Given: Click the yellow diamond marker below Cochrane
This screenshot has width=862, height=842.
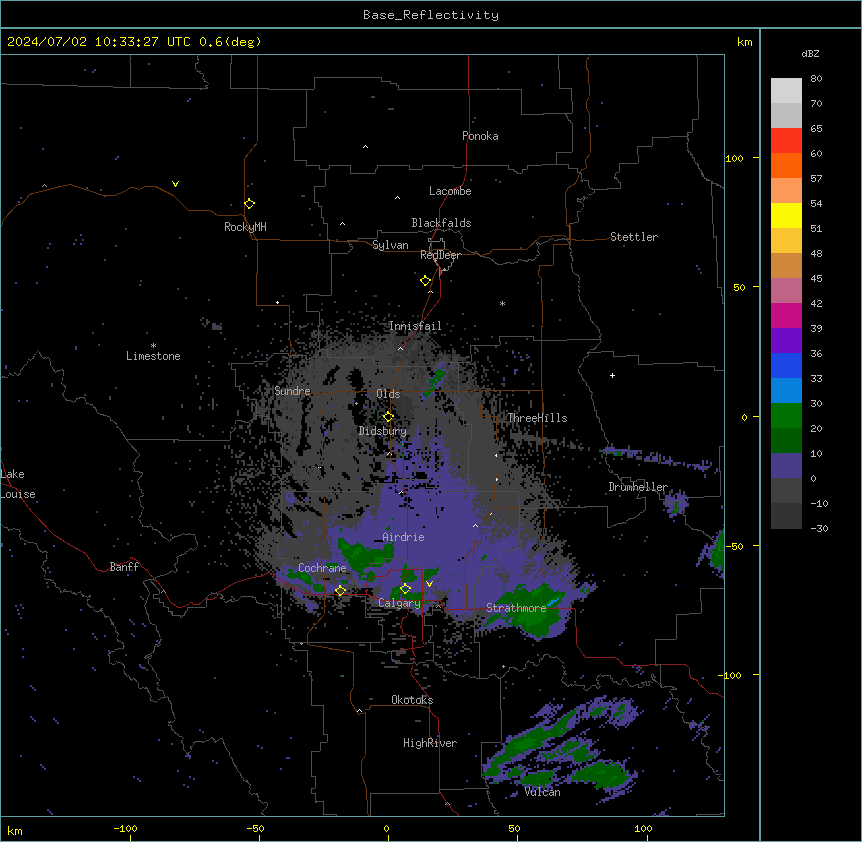Looking at the screenshot, I should [x=340, y=591].
